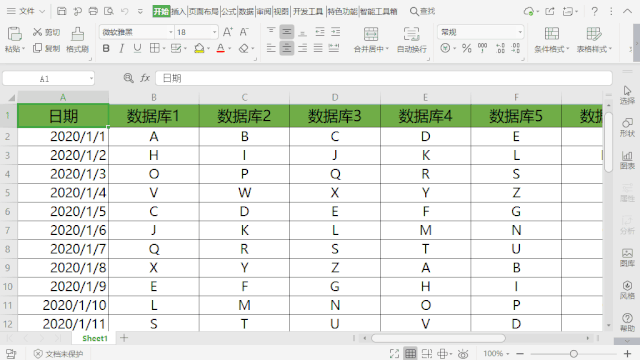Select the Sheet1 tab

point(95,338)
